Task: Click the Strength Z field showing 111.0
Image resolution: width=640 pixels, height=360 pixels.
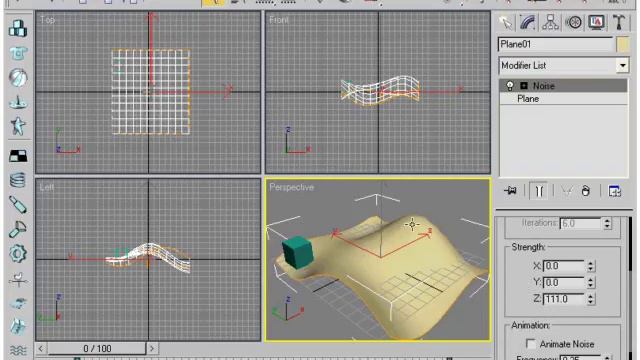Action: point(564,299)
